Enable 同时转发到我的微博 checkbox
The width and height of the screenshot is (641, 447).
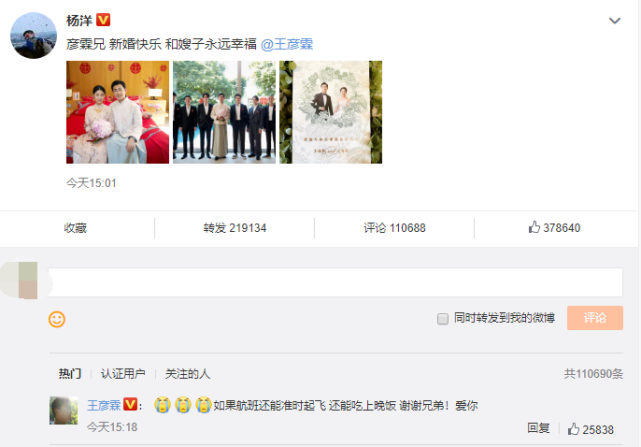(x=443, y=319)
